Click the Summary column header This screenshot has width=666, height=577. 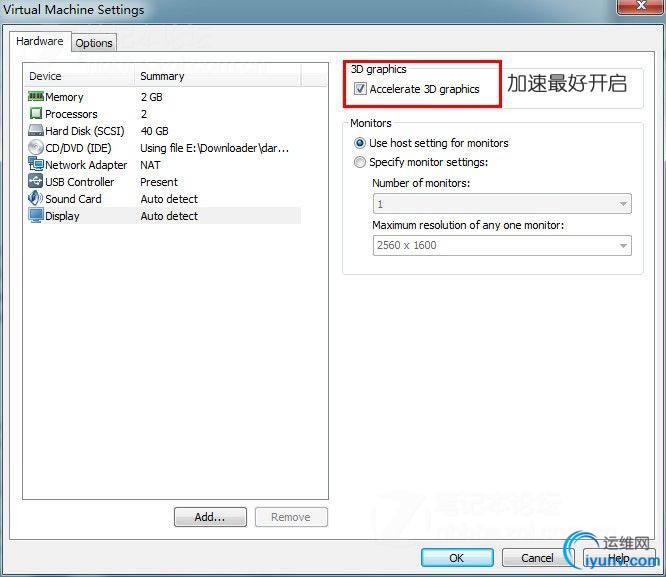(218, 76)
